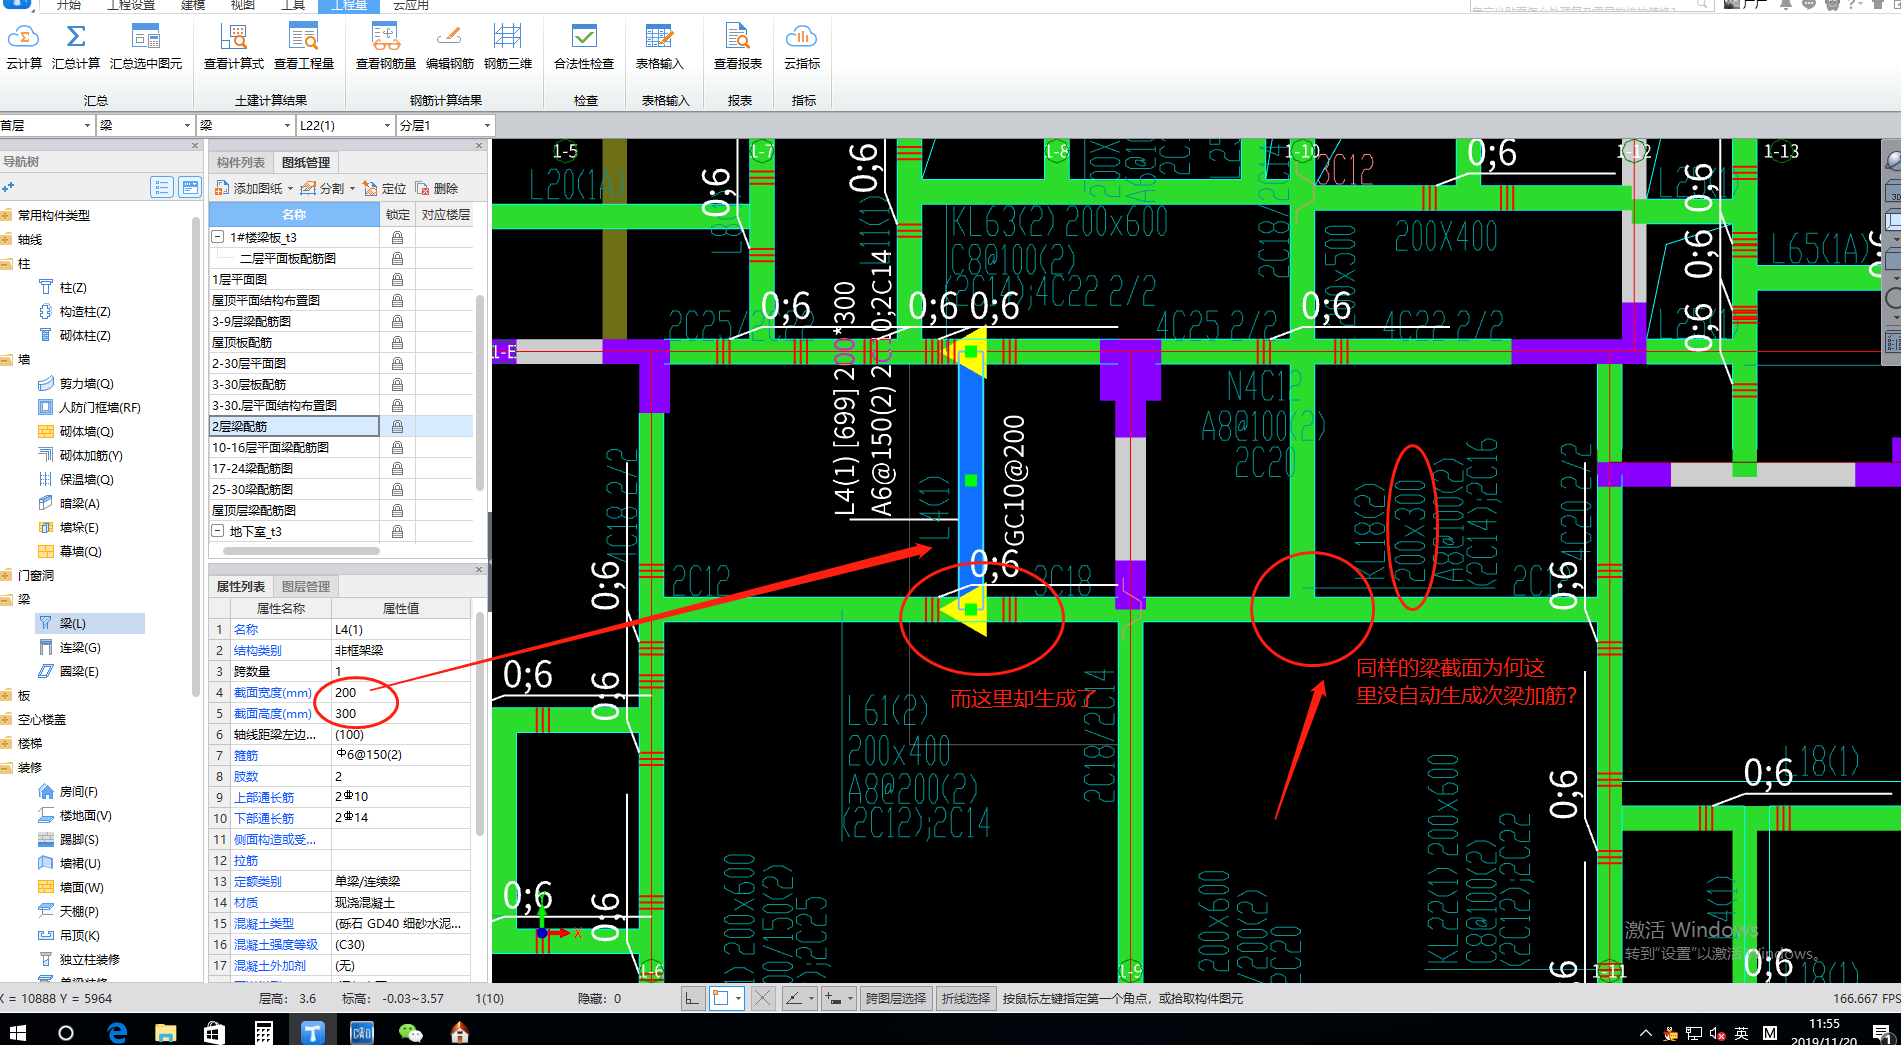Start 汇总计算 summary calculation
The image size is (1901, 1045).
point(76,47)
